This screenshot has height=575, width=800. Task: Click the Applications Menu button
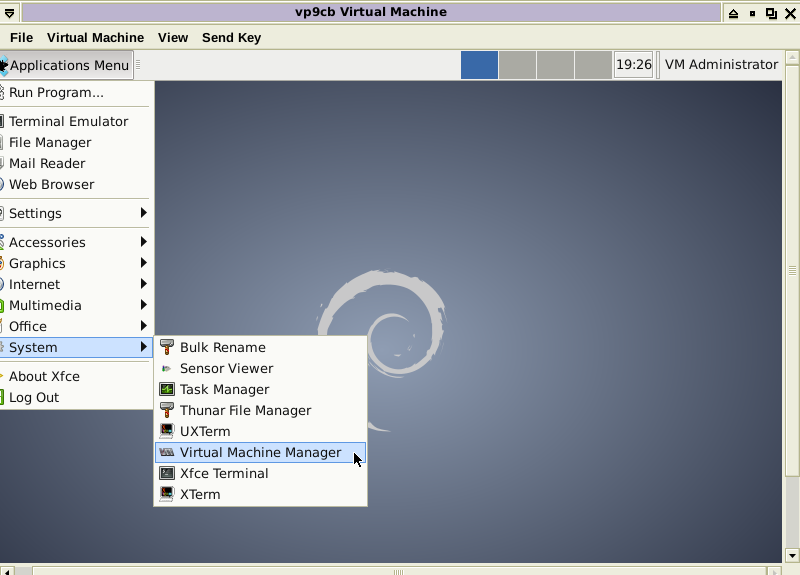point(66,65)
